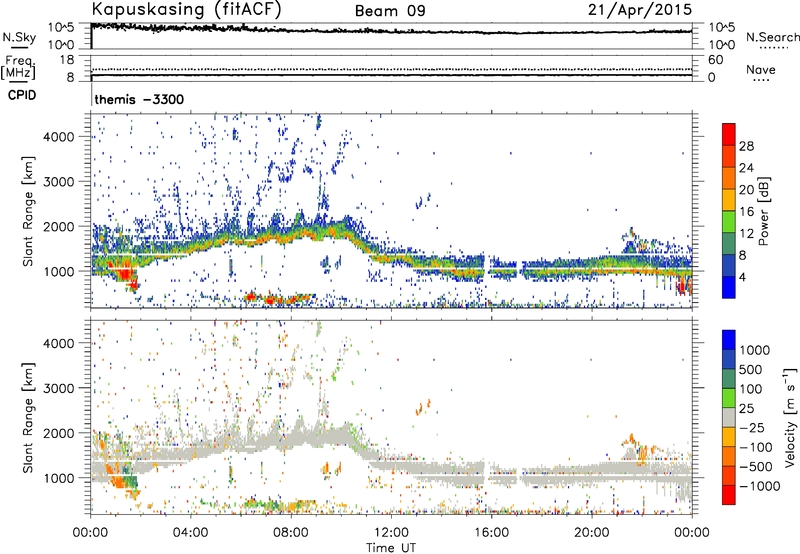The image size is (800, 554).
Task: Click the -1000 value on Velocity colorbar
Action: (x=759, y=486)
